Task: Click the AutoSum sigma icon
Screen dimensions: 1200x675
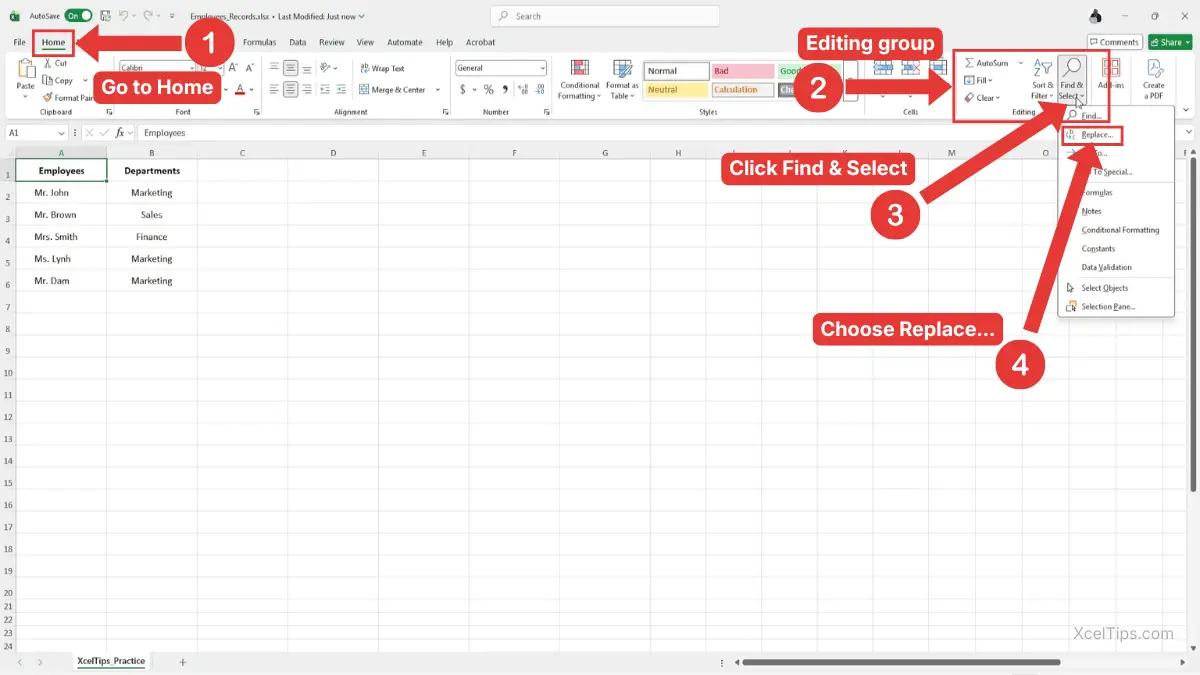Action: pyautogui.click(x=969, y=63)
